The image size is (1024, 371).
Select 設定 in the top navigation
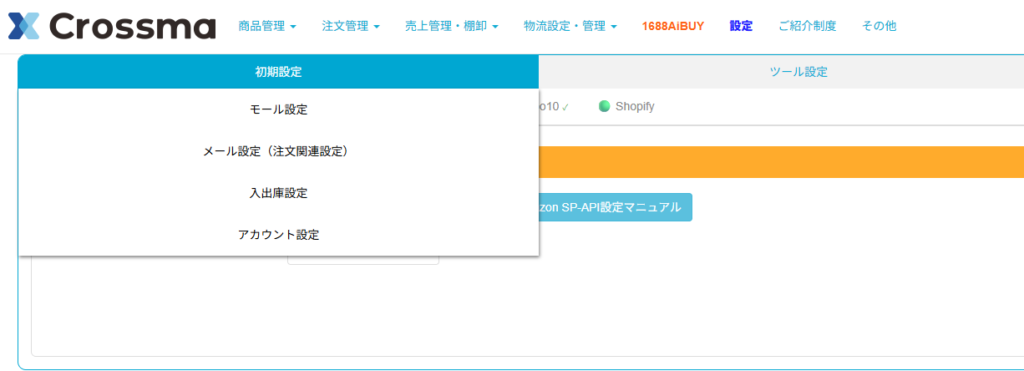coord(741,26)
